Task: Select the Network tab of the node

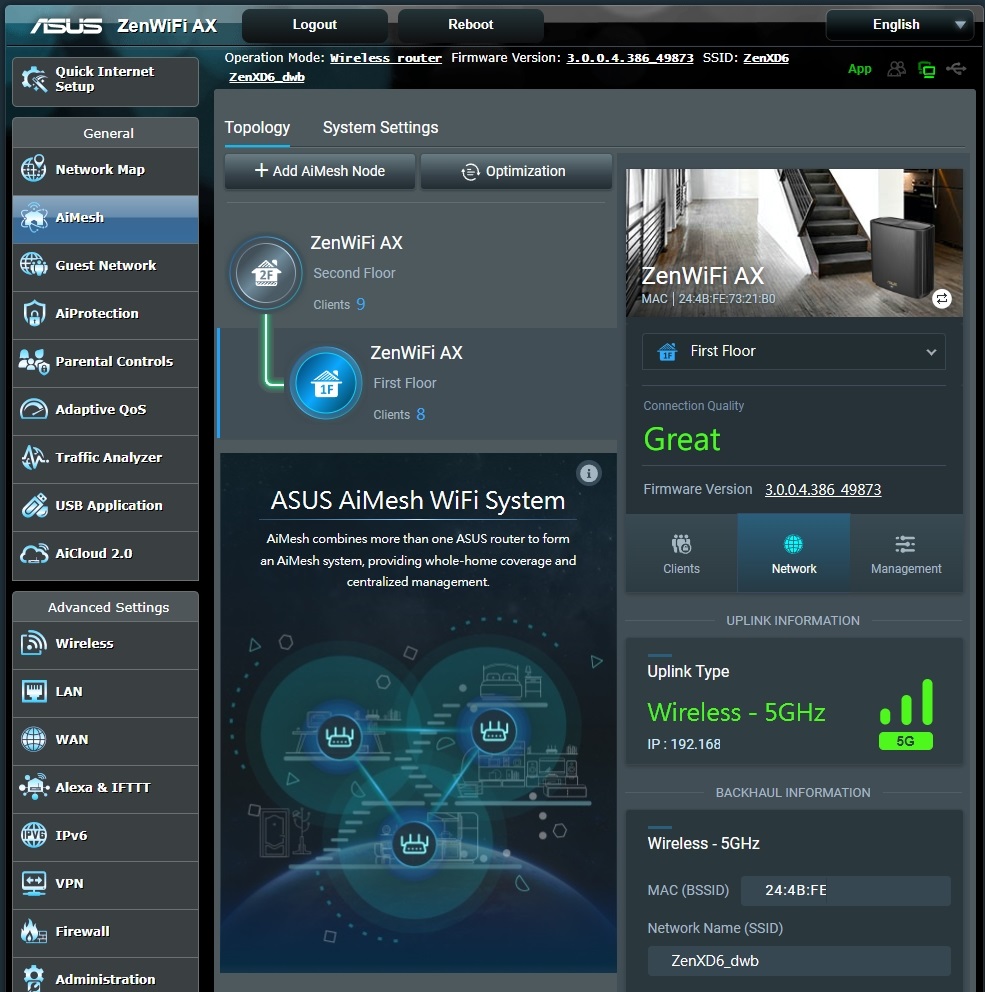Action: tap(794, 553)
